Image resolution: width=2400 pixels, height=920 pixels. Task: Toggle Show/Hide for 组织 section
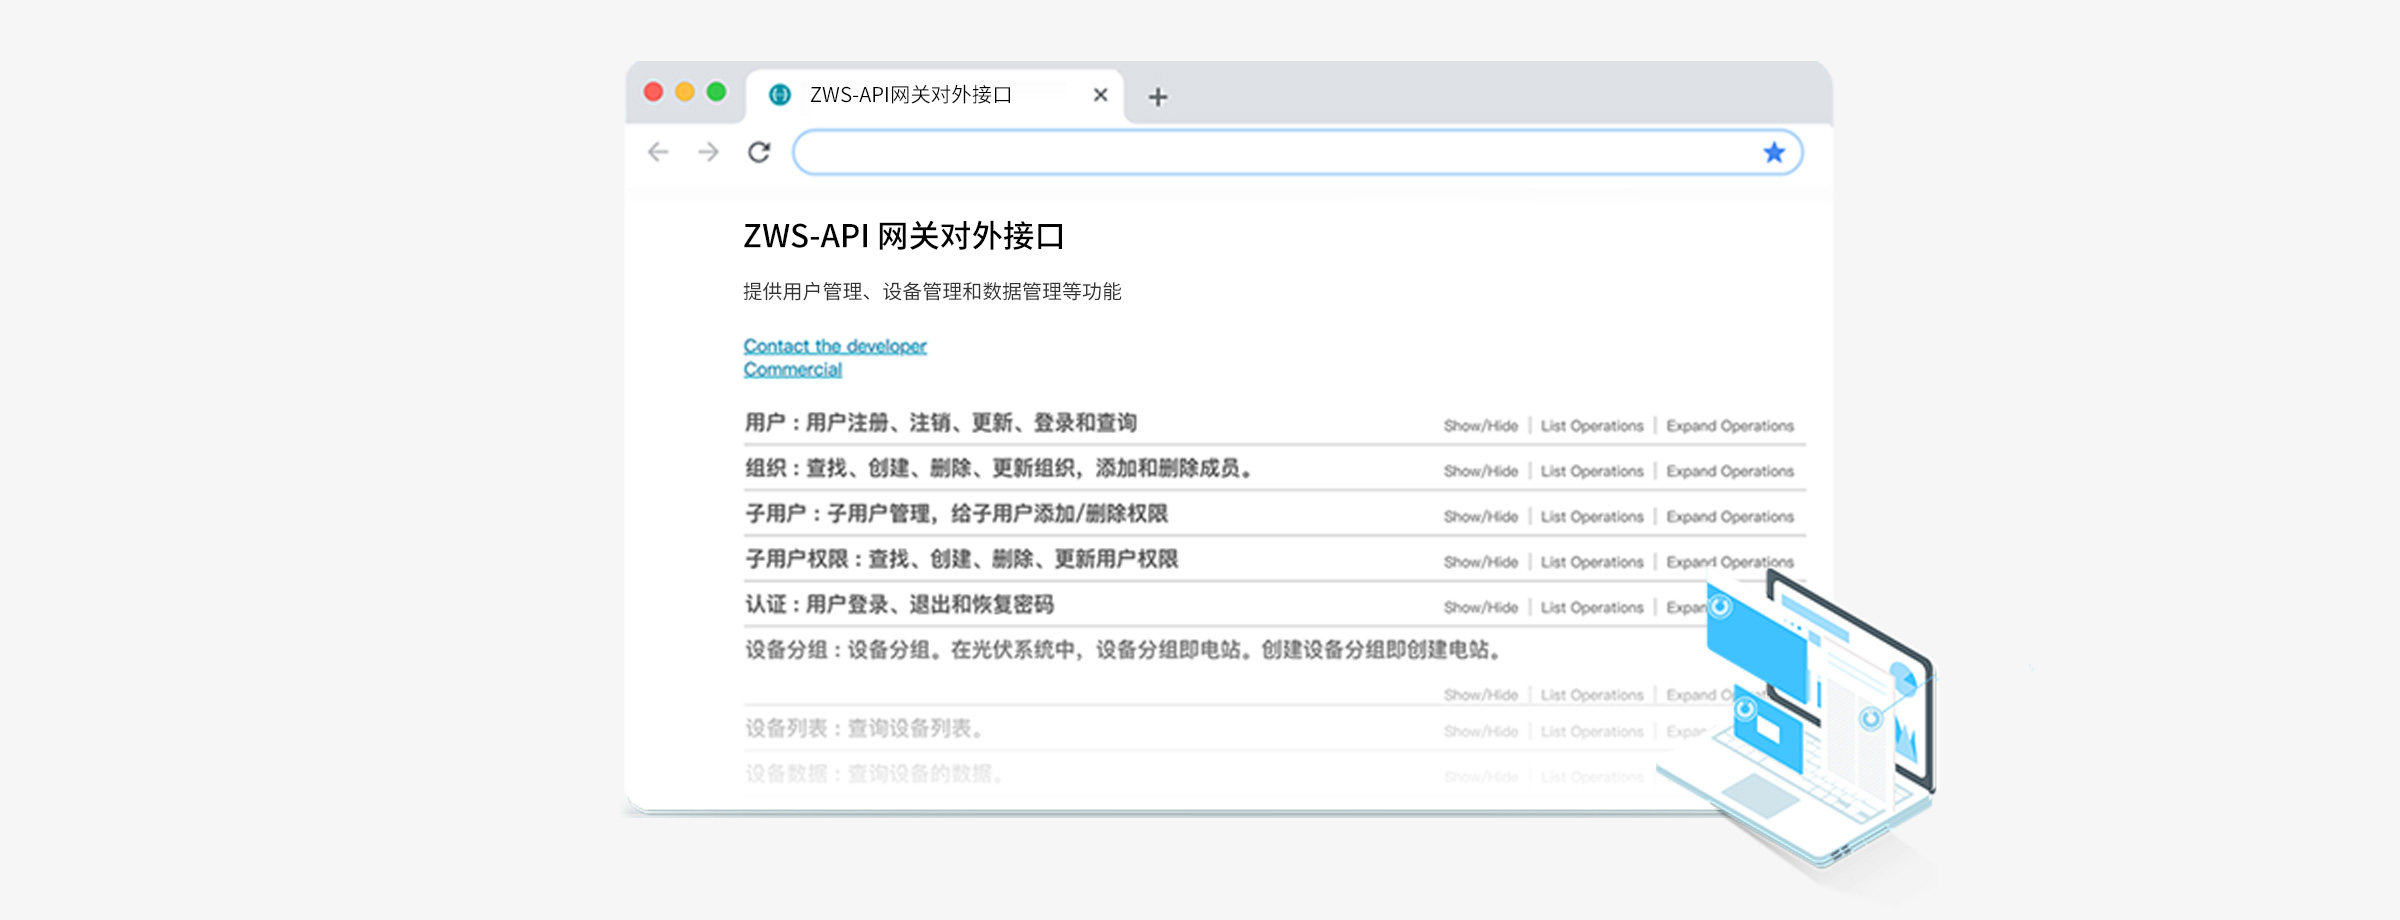(1480, 471)
